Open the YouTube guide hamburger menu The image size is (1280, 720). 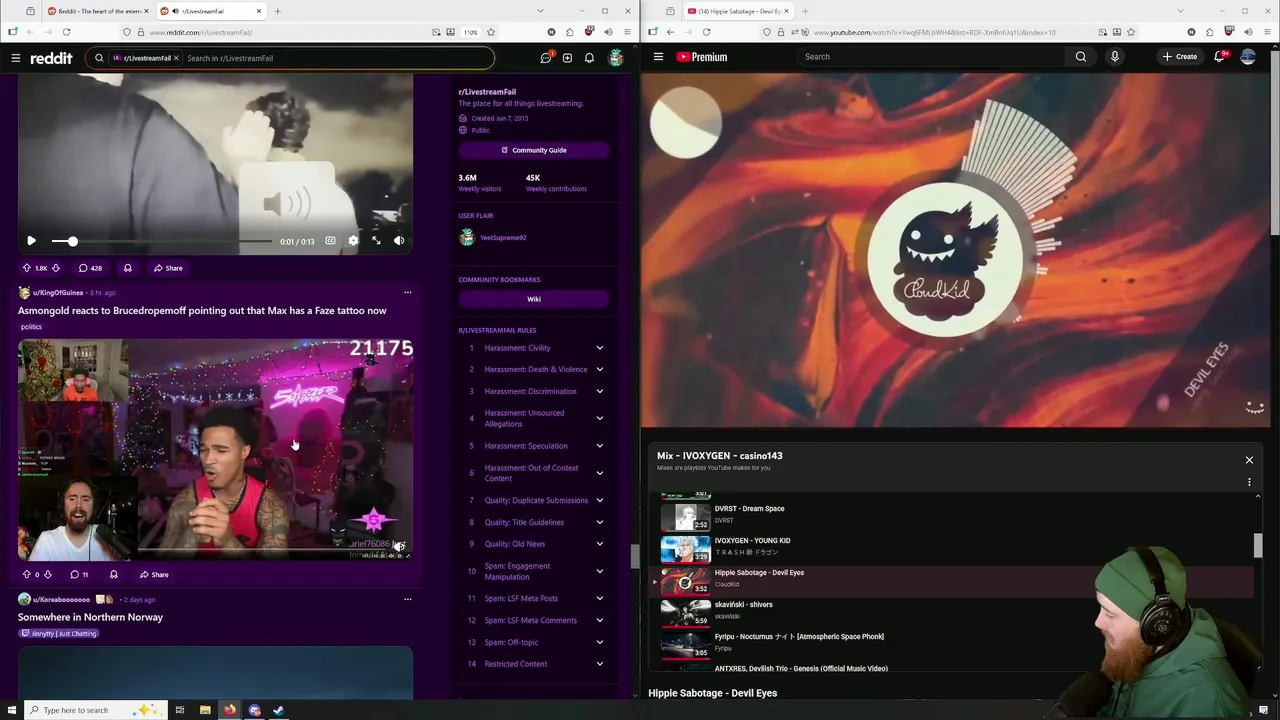pyautogui.click(x=658, y=57)
